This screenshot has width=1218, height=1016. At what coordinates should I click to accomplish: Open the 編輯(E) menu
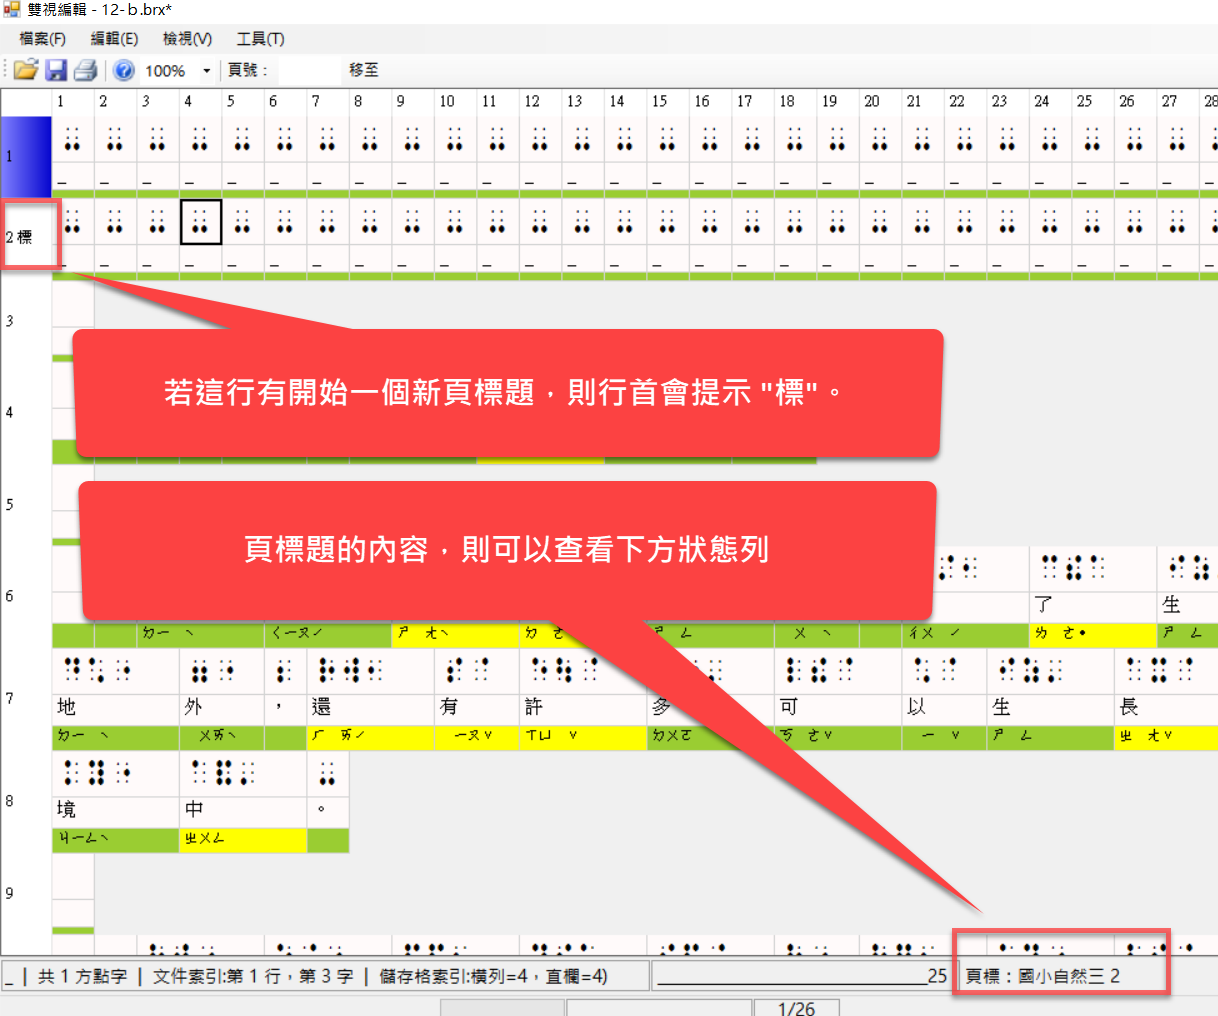pos(114,39)
